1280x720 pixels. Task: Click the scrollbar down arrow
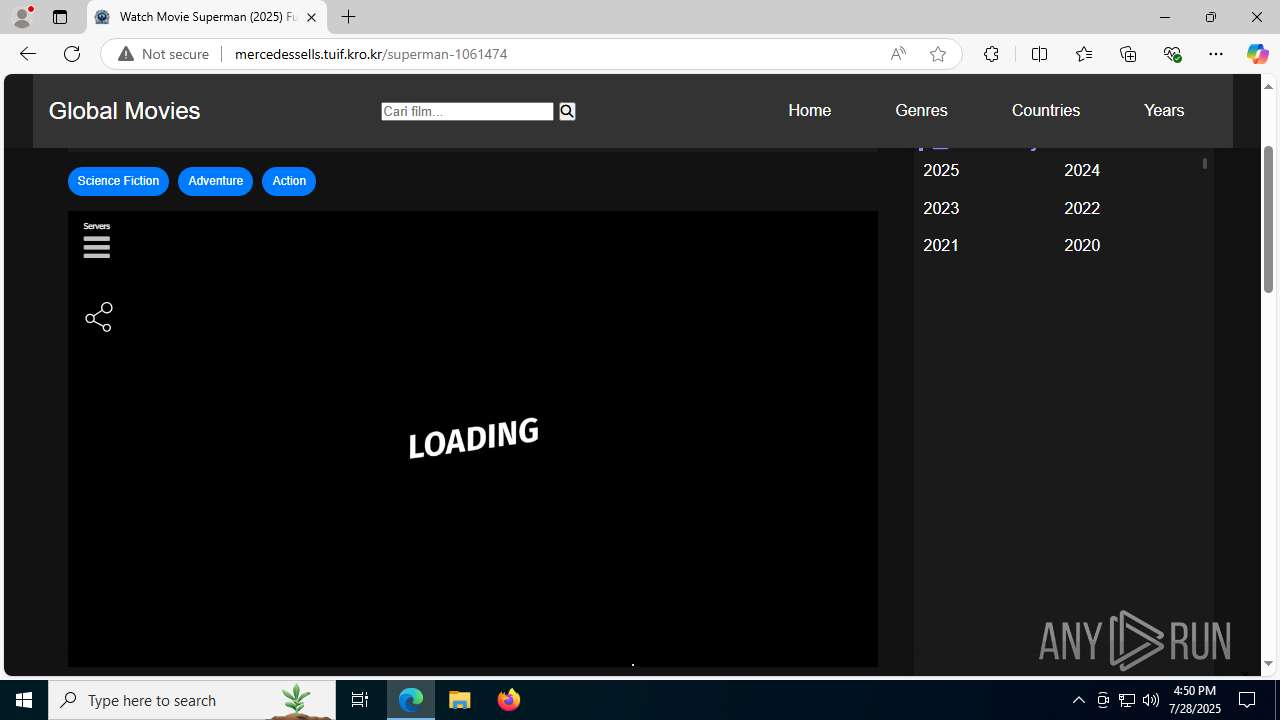(x=1269, y=664)
